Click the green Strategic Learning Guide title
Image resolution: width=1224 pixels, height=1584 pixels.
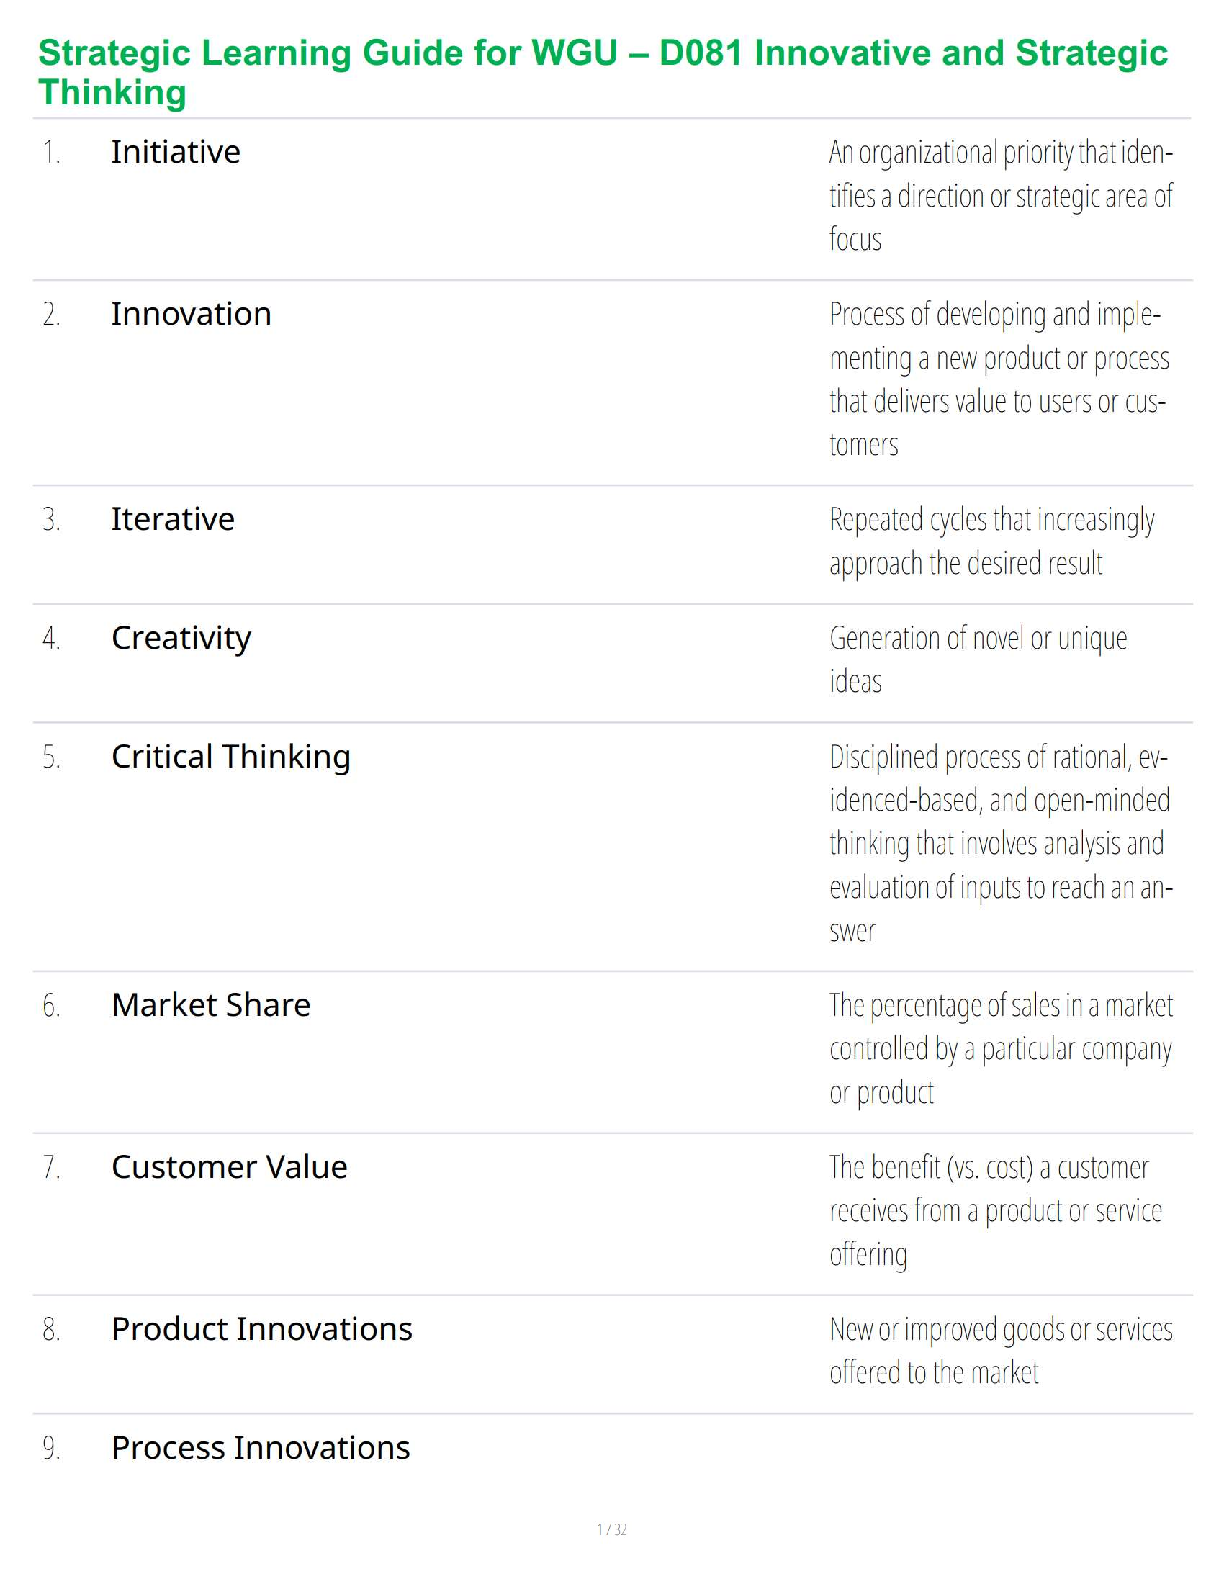602,72
